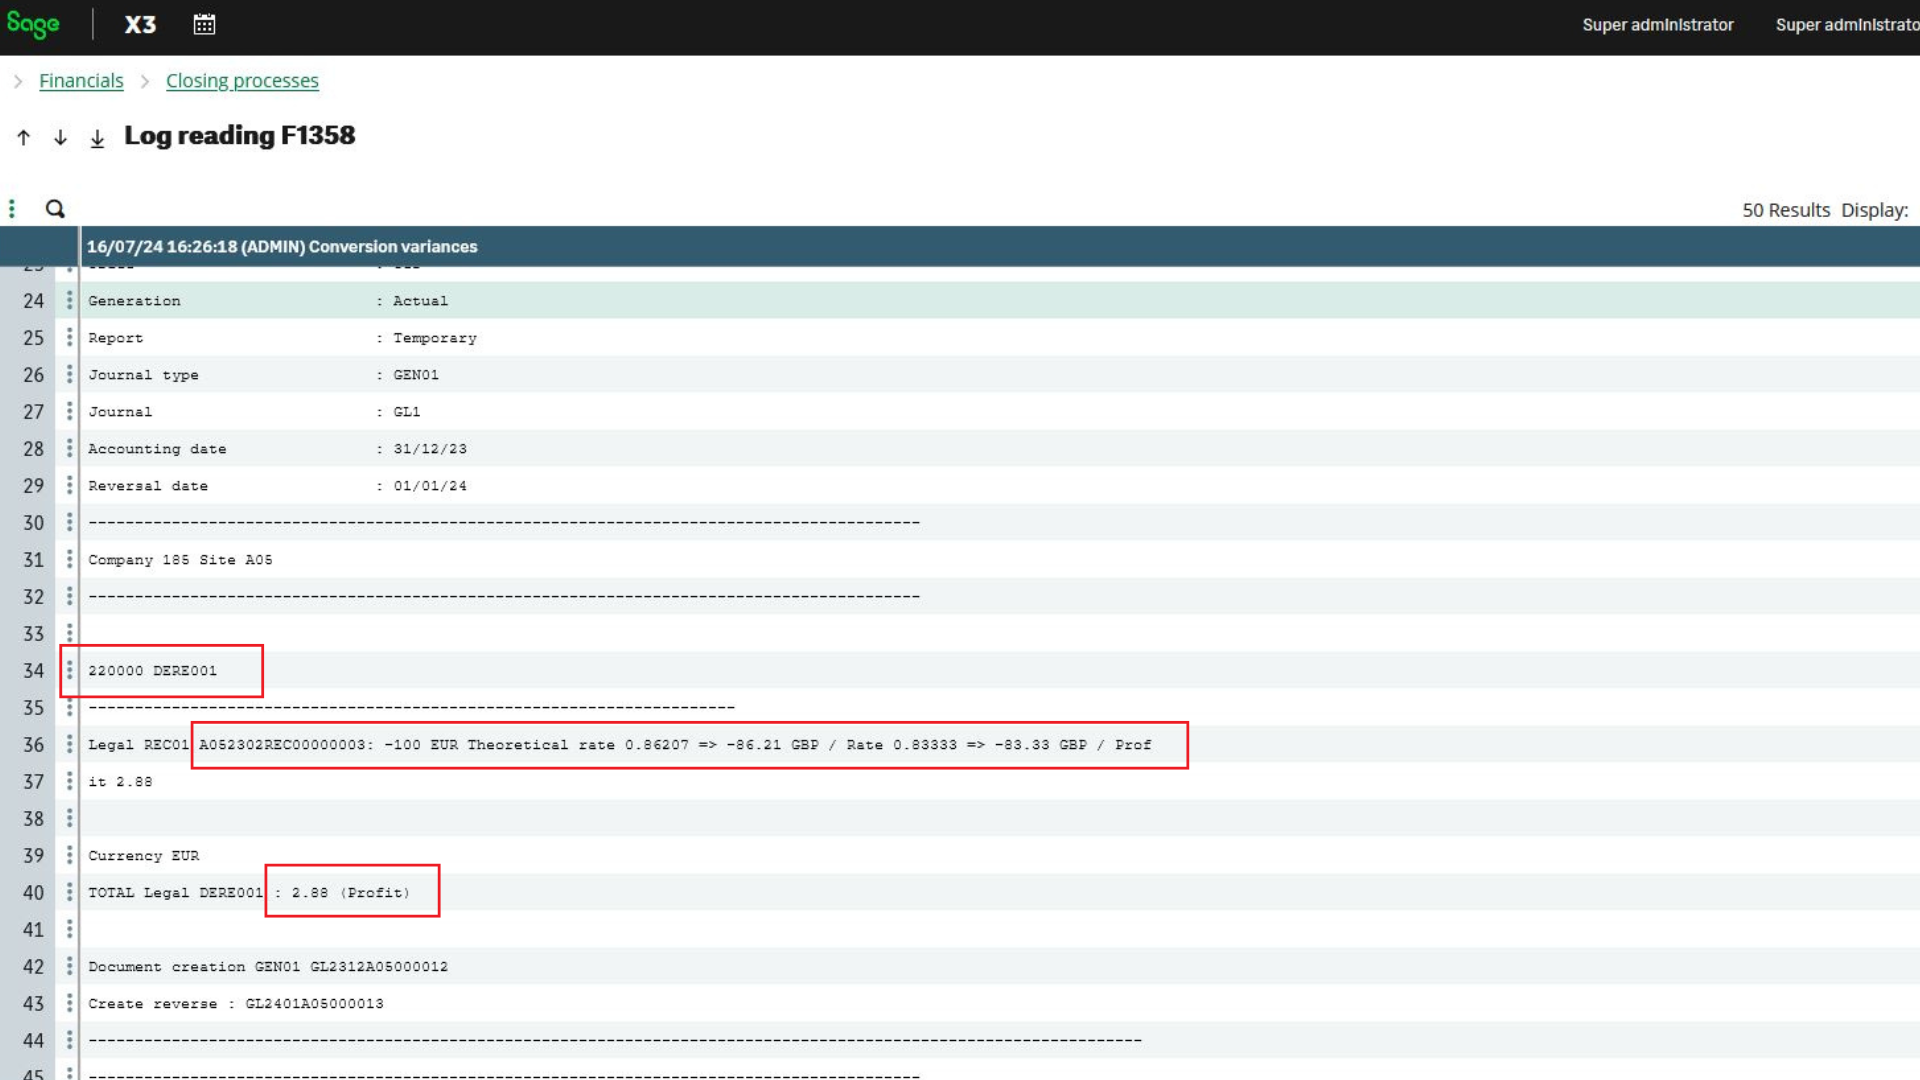
Task: Click the first Super administrator menu
Action: 1657,25
